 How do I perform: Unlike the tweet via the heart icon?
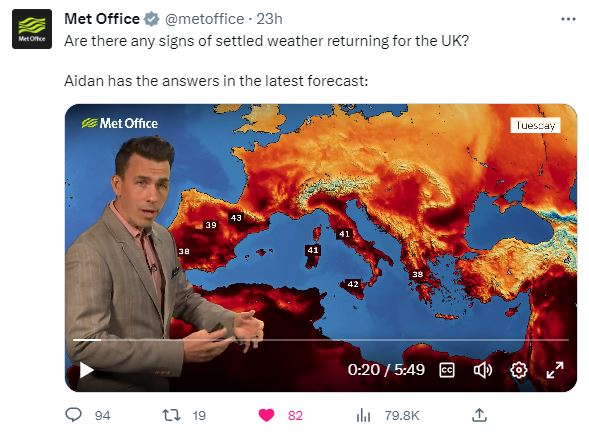click(x=266, y=415)
